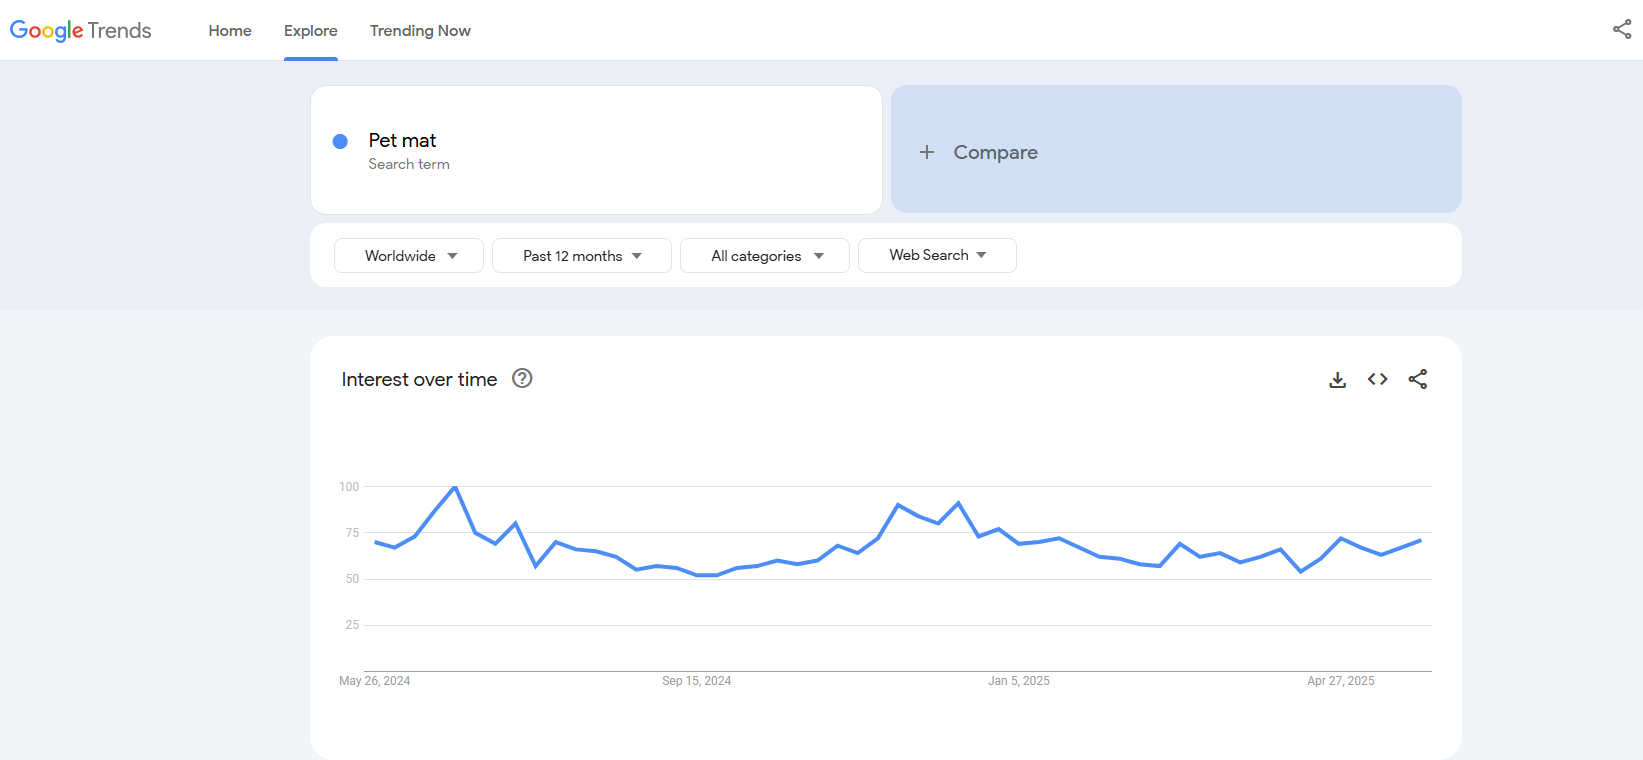
Task: Click the May 26, 2024 axis label
Action: click(x=375, y=681)
